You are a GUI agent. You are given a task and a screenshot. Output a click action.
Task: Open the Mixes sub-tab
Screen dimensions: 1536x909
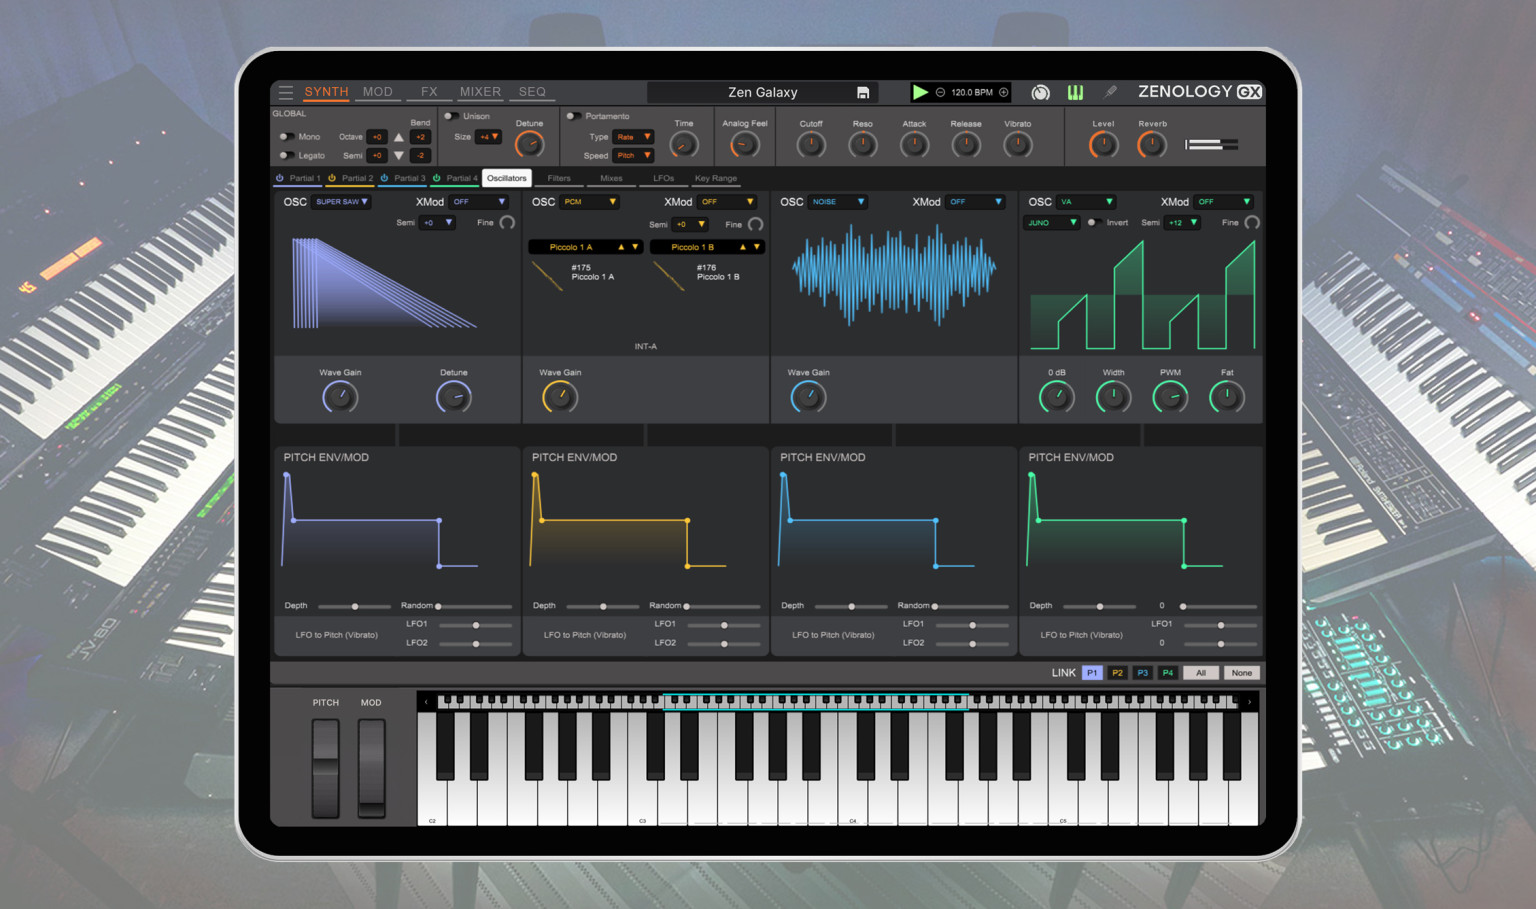[x=611, y=178]
